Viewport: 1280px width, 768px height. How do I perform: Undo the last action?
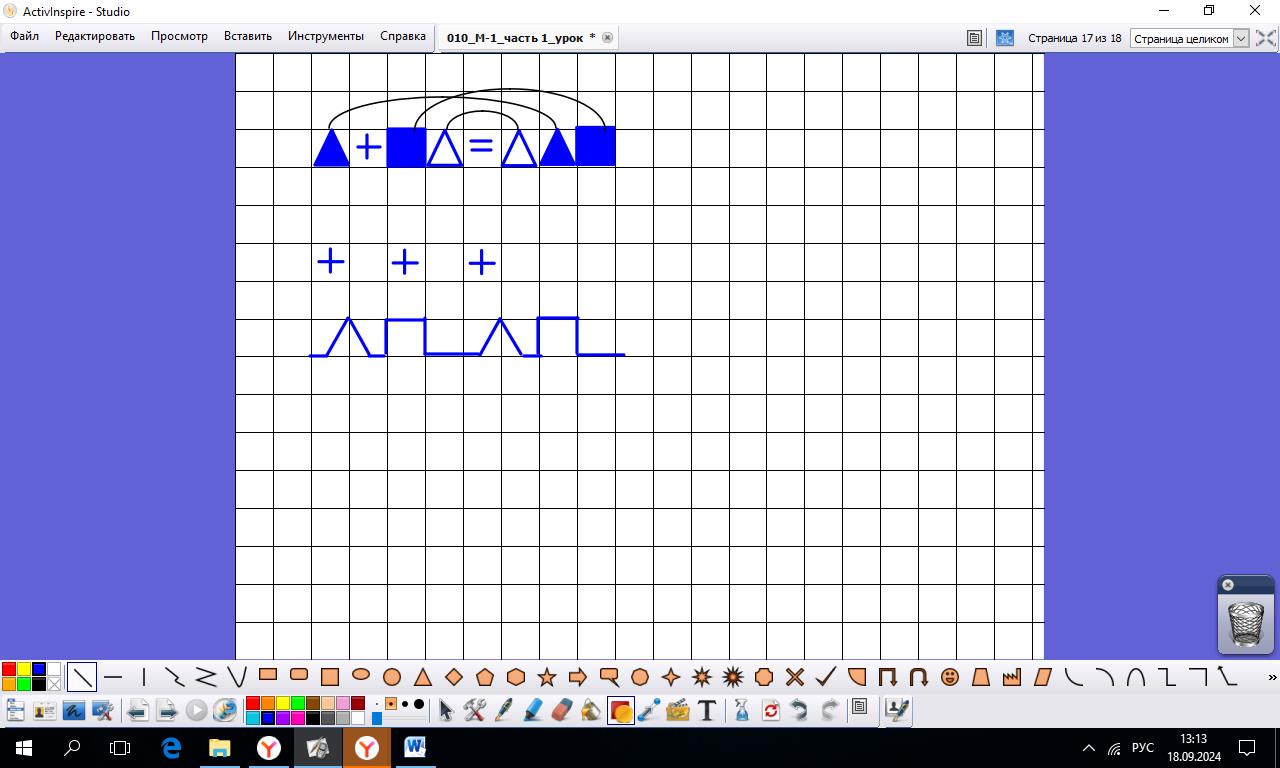pyautogui.click(x=799, y=710)
